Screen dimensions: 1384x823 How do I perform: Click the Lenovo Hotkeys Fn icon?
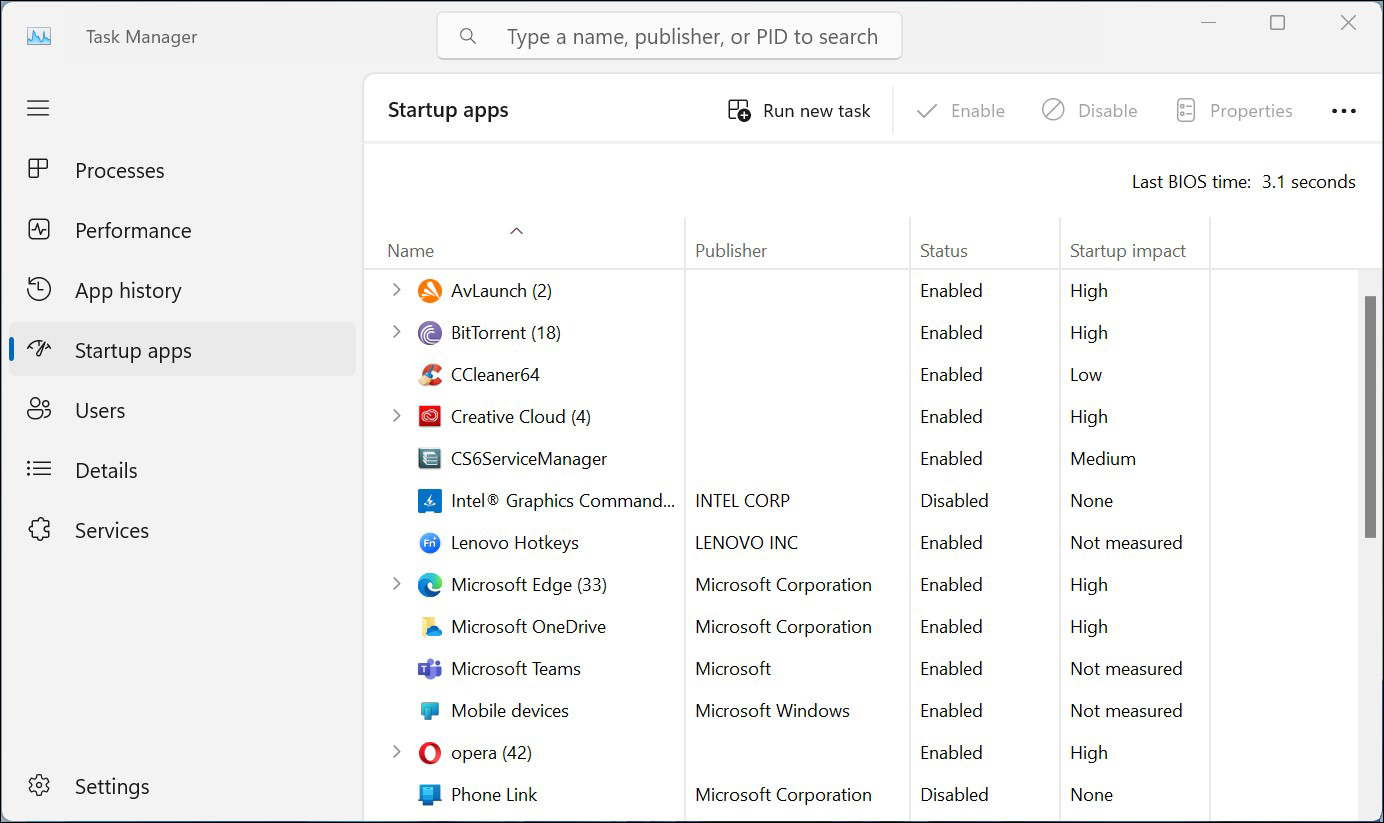[x=430, y=542]
